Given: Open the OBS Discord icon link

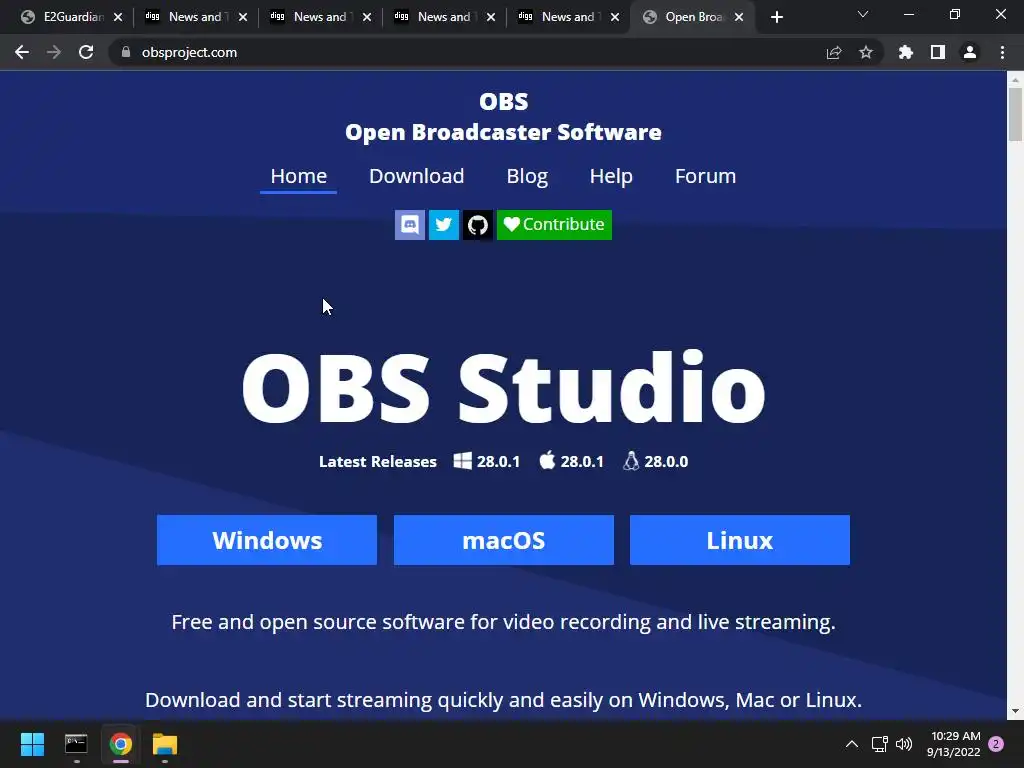Looking at the screenshot, I should 409,225.
